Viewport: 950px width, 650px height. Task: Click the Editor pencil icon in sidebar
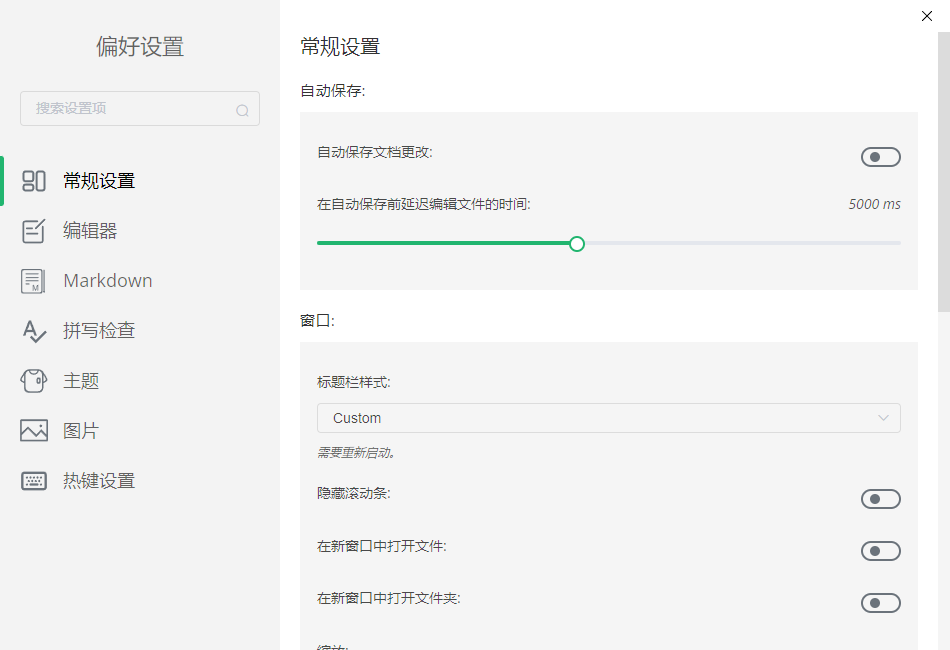point(34,231)
